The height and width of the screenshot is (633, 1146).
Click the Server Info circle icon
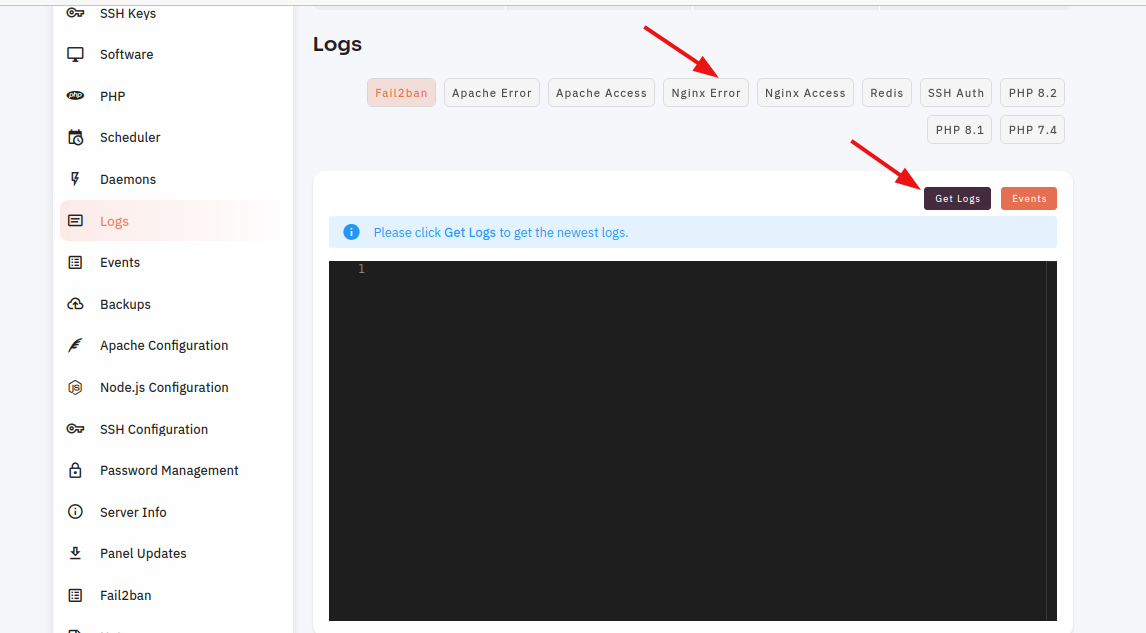pyautogui.click(x=75, y=512)
